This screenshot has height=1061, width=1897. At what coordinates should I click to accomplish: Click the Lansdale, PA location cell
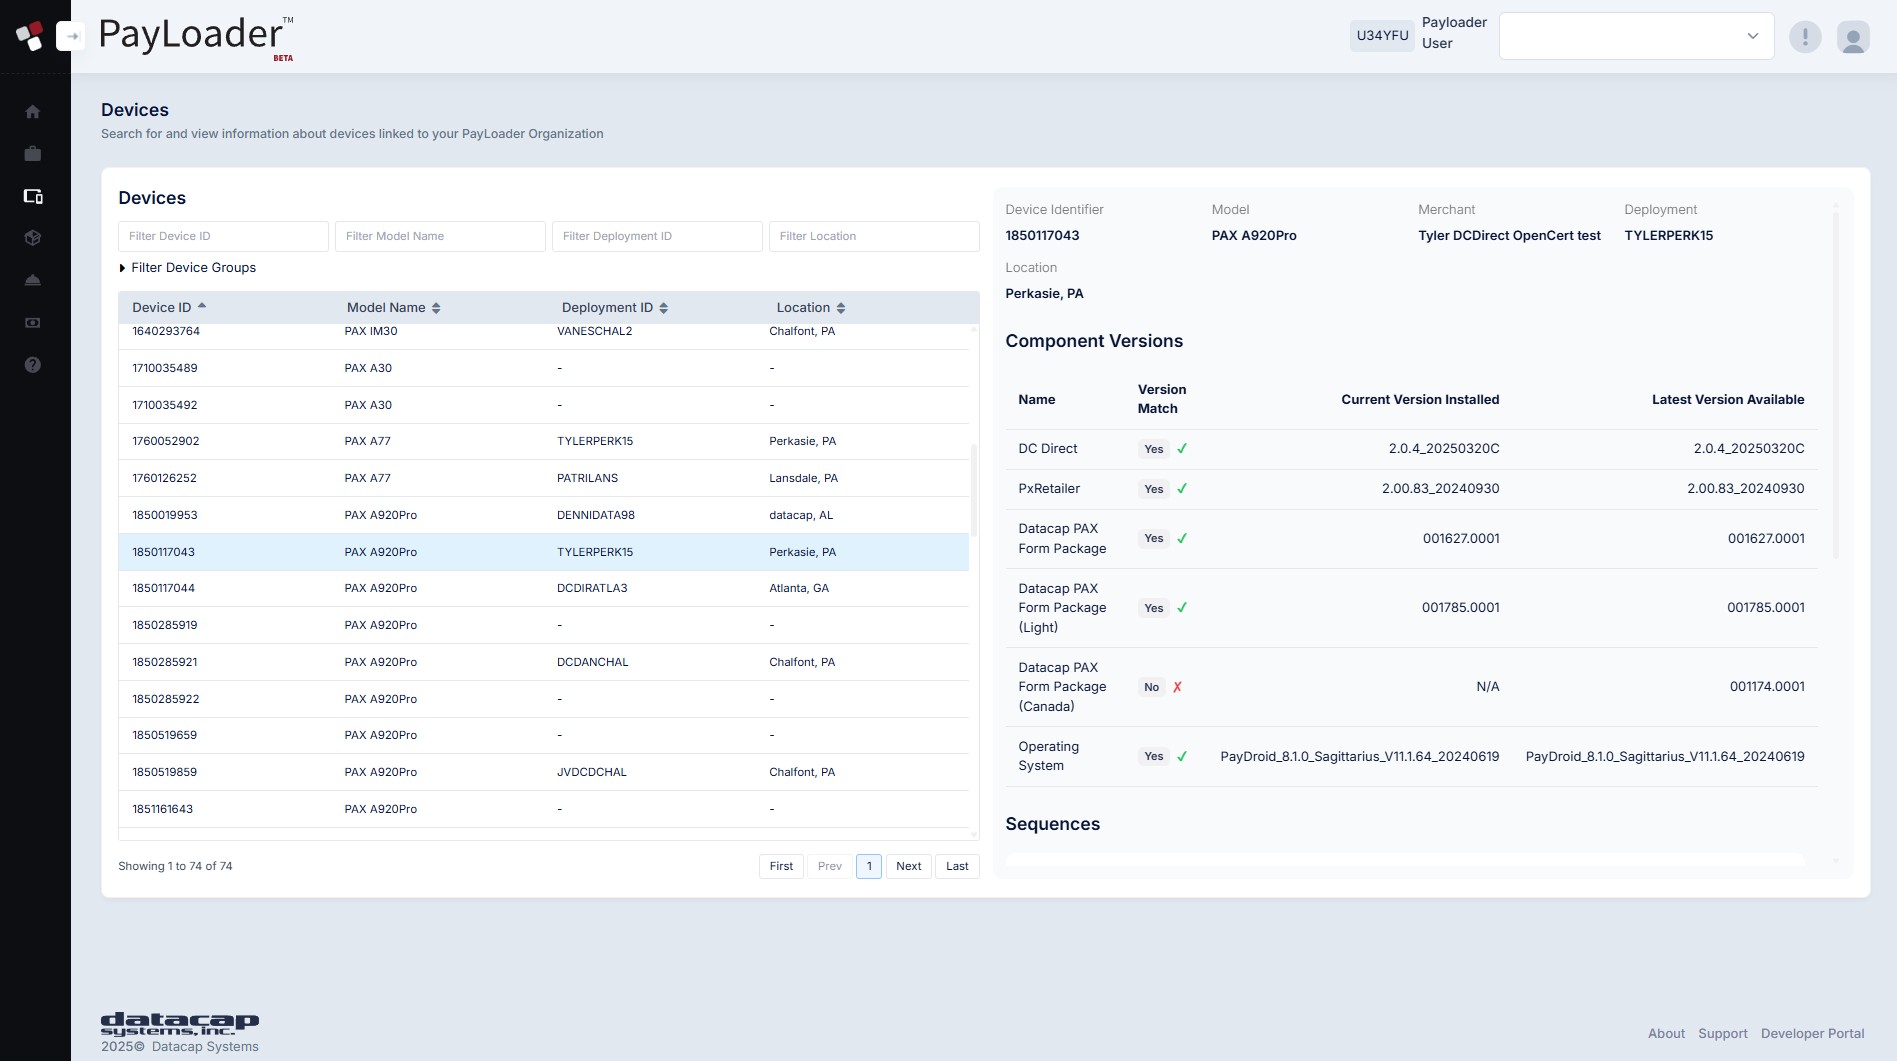pos(803,478)
